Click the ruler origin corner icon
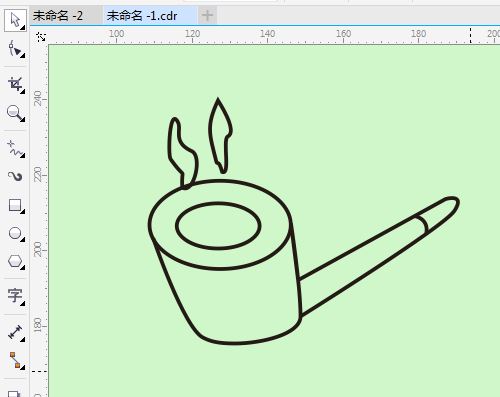The width and height of the screenshot is (500, 397). tap(41, 37)
